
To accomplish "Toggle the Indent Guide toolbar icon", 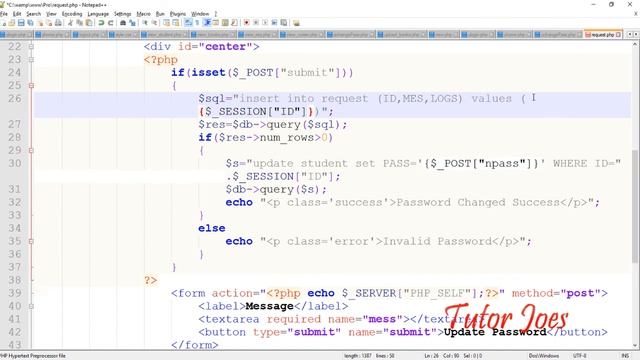I will point(207,23).
